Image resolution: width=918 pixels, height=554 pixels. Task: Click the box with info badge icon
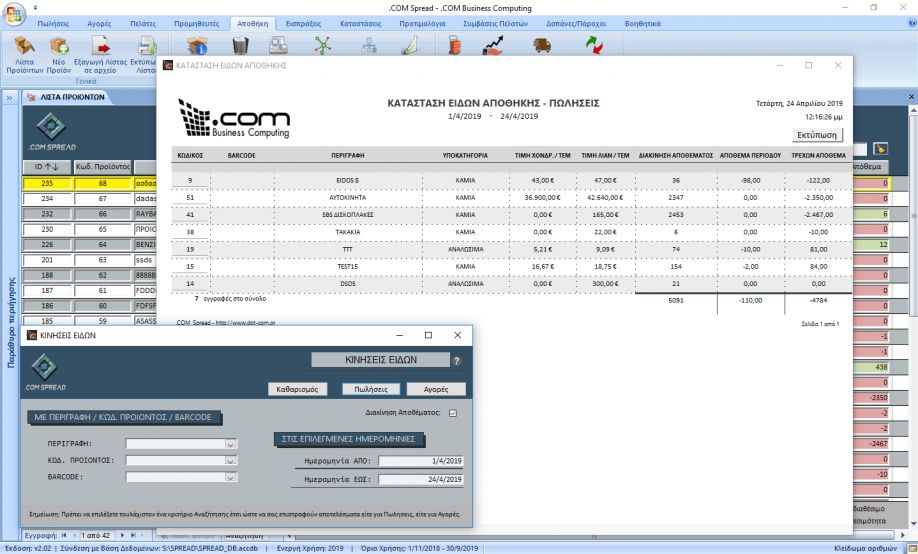tap(197, 45)
